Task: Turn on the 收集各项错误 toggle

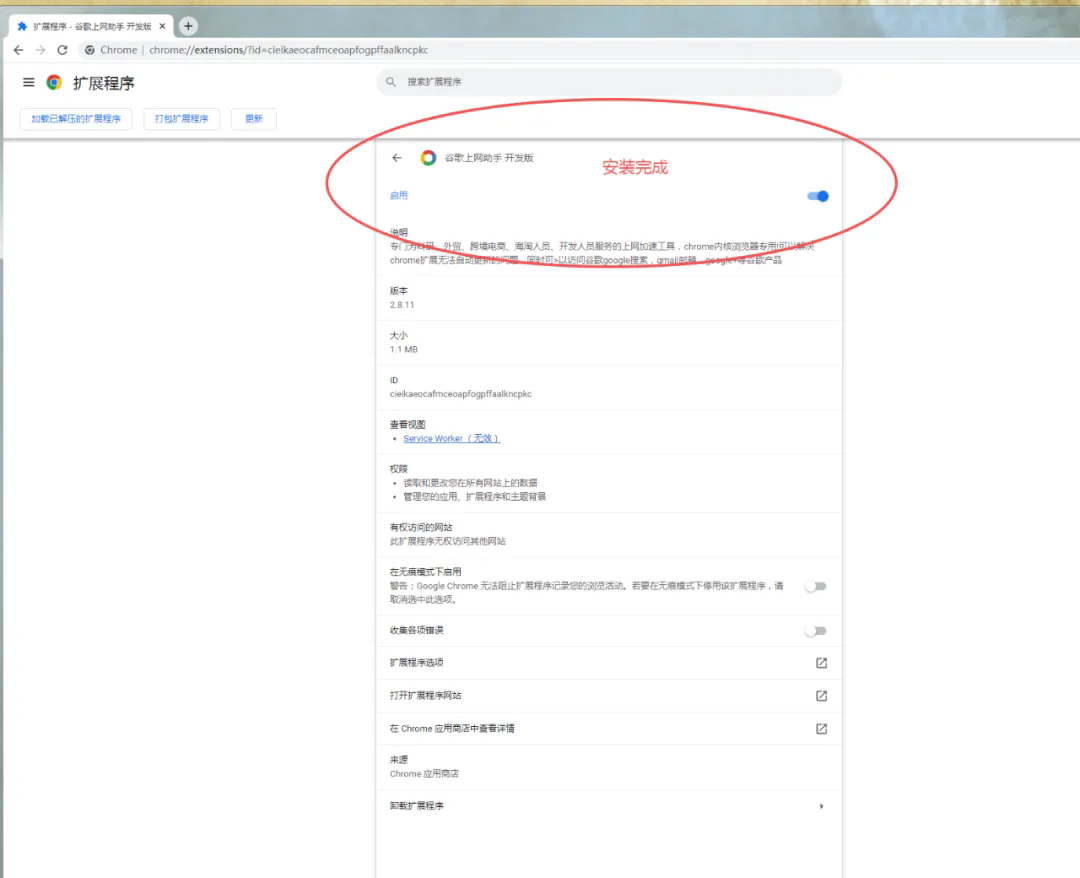Action: coord(816,631)
